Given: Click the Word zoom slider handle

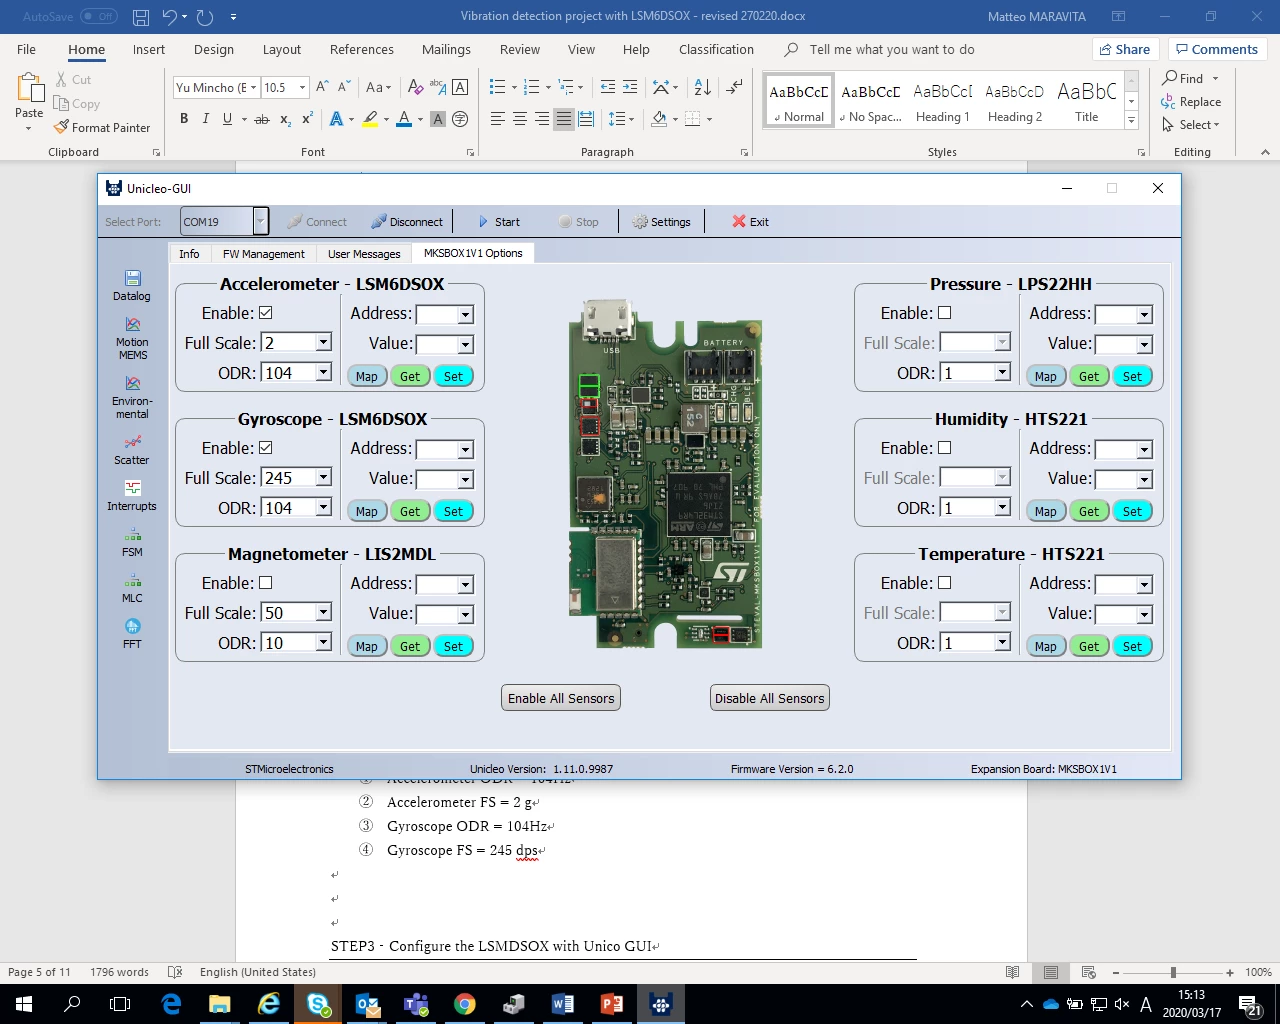Looking at the screenshot, I should tap(1173, 972).
